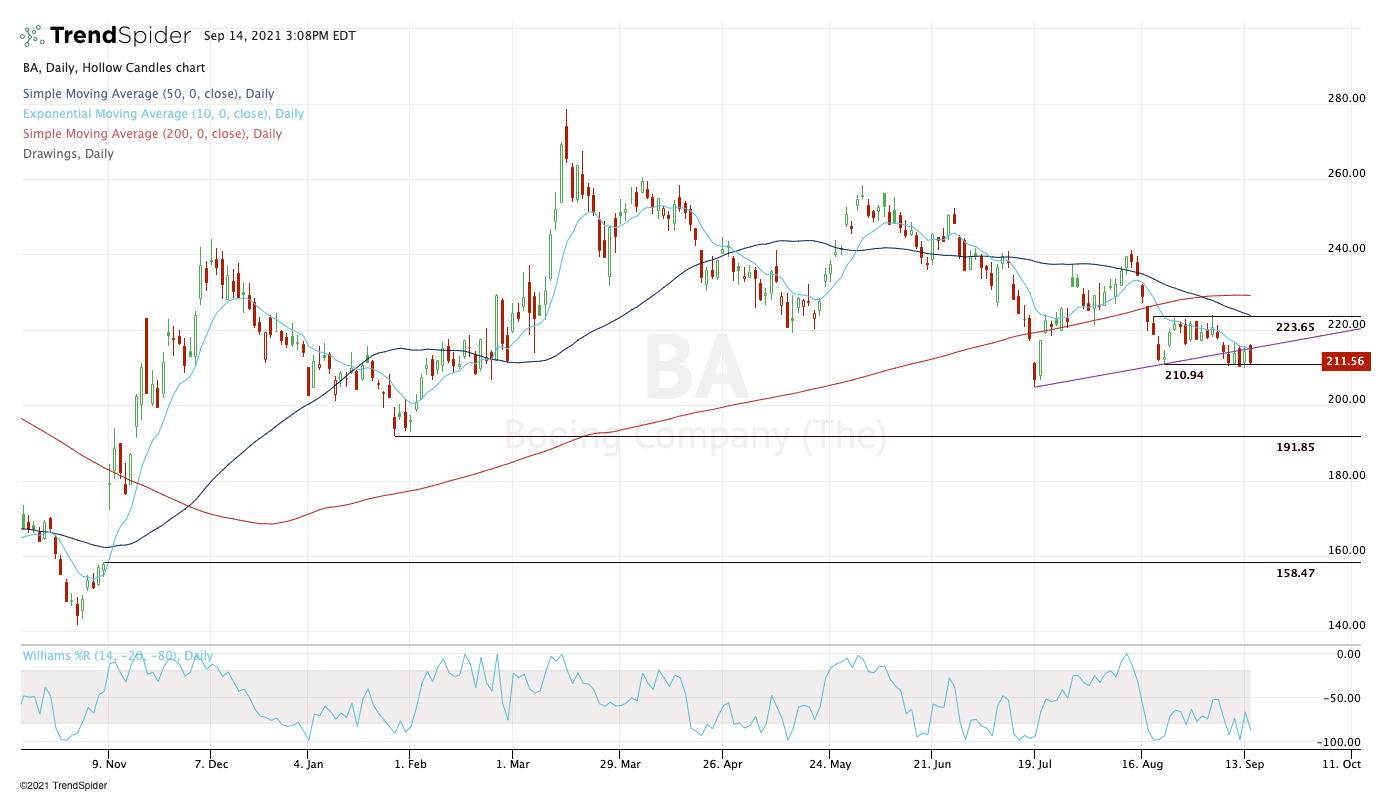Click the 1. Mar date axis label
Viewport: 1391px width, 795px height.
tap(511, 762)
